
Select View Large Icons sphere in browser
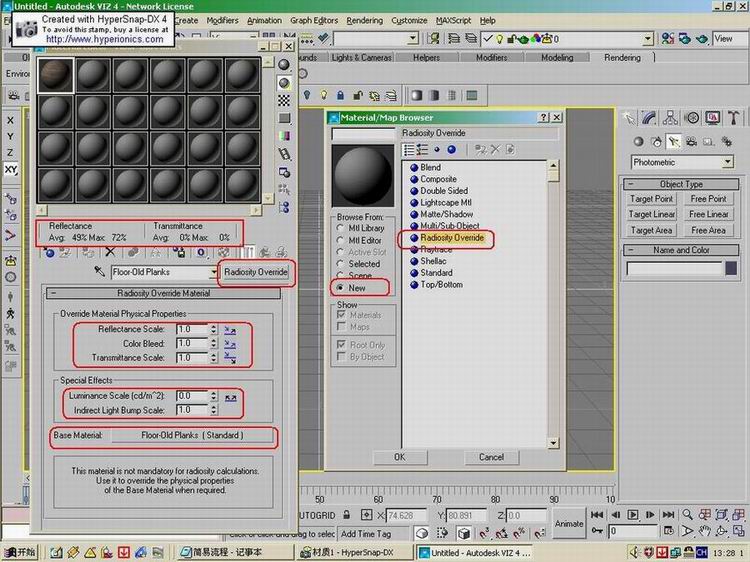pos(451,150)
